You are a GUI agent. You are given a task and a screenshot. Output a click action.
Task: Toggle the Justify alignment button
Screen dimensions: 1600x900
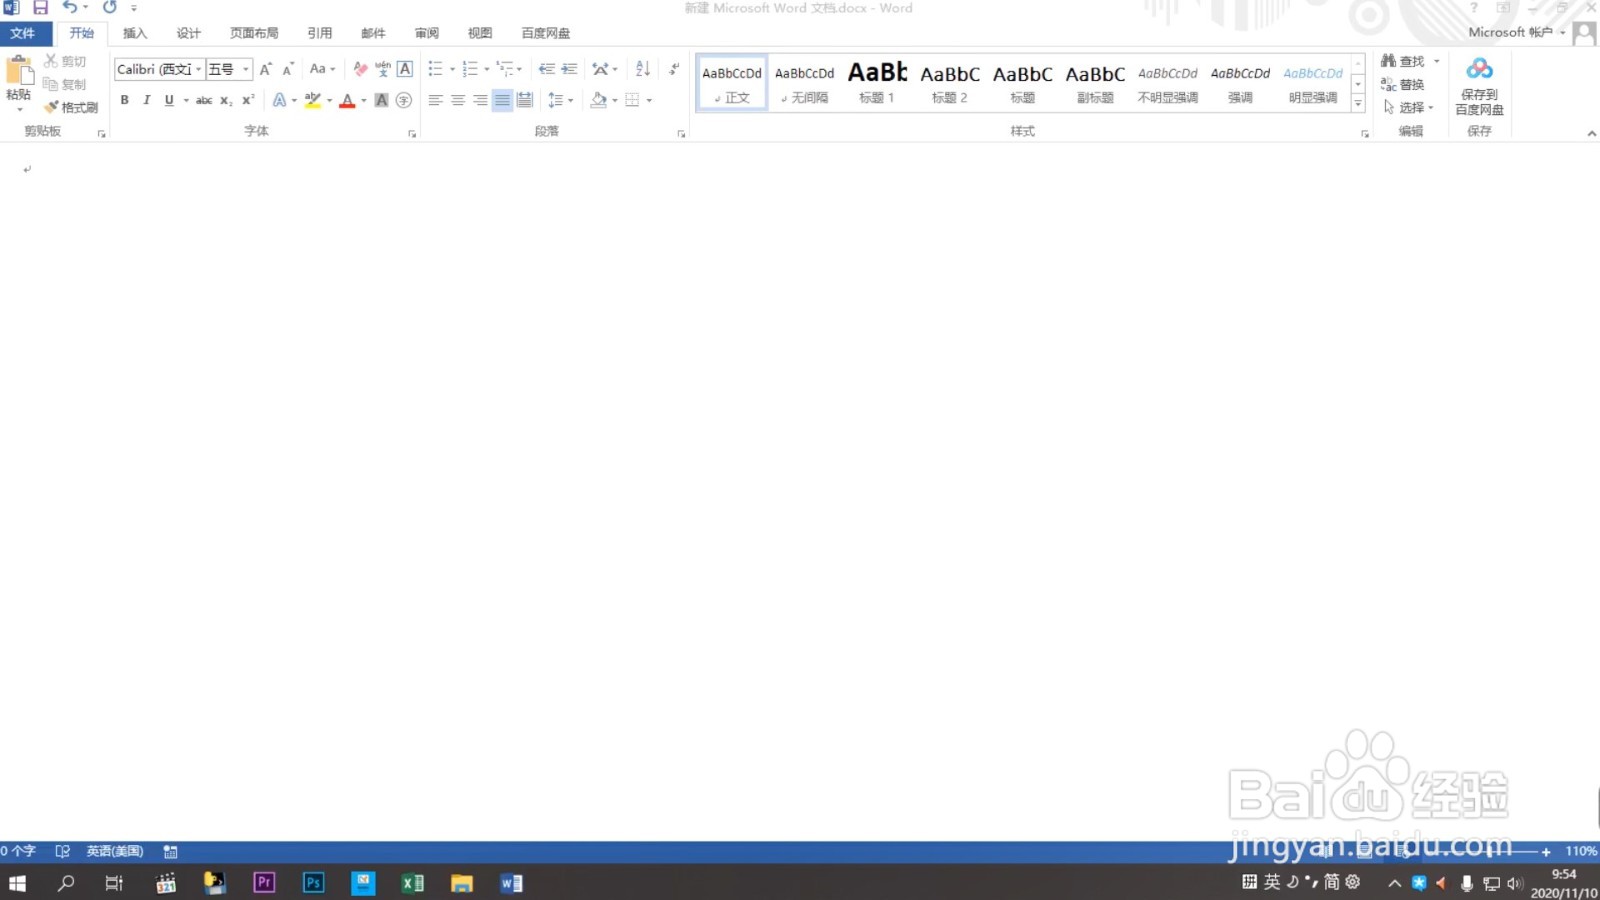point(502,100)
